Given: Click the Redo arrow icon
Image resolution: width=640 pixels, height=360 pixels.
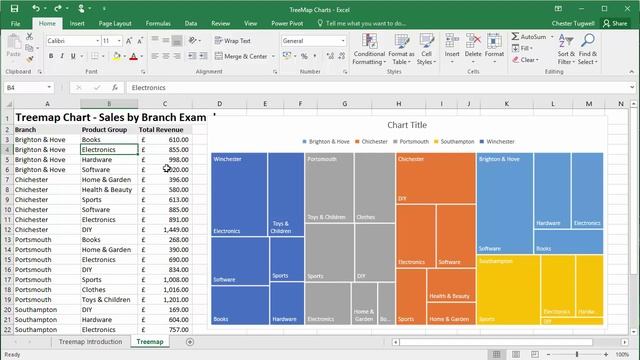Looking at the screenshot, I should (58, 9).
